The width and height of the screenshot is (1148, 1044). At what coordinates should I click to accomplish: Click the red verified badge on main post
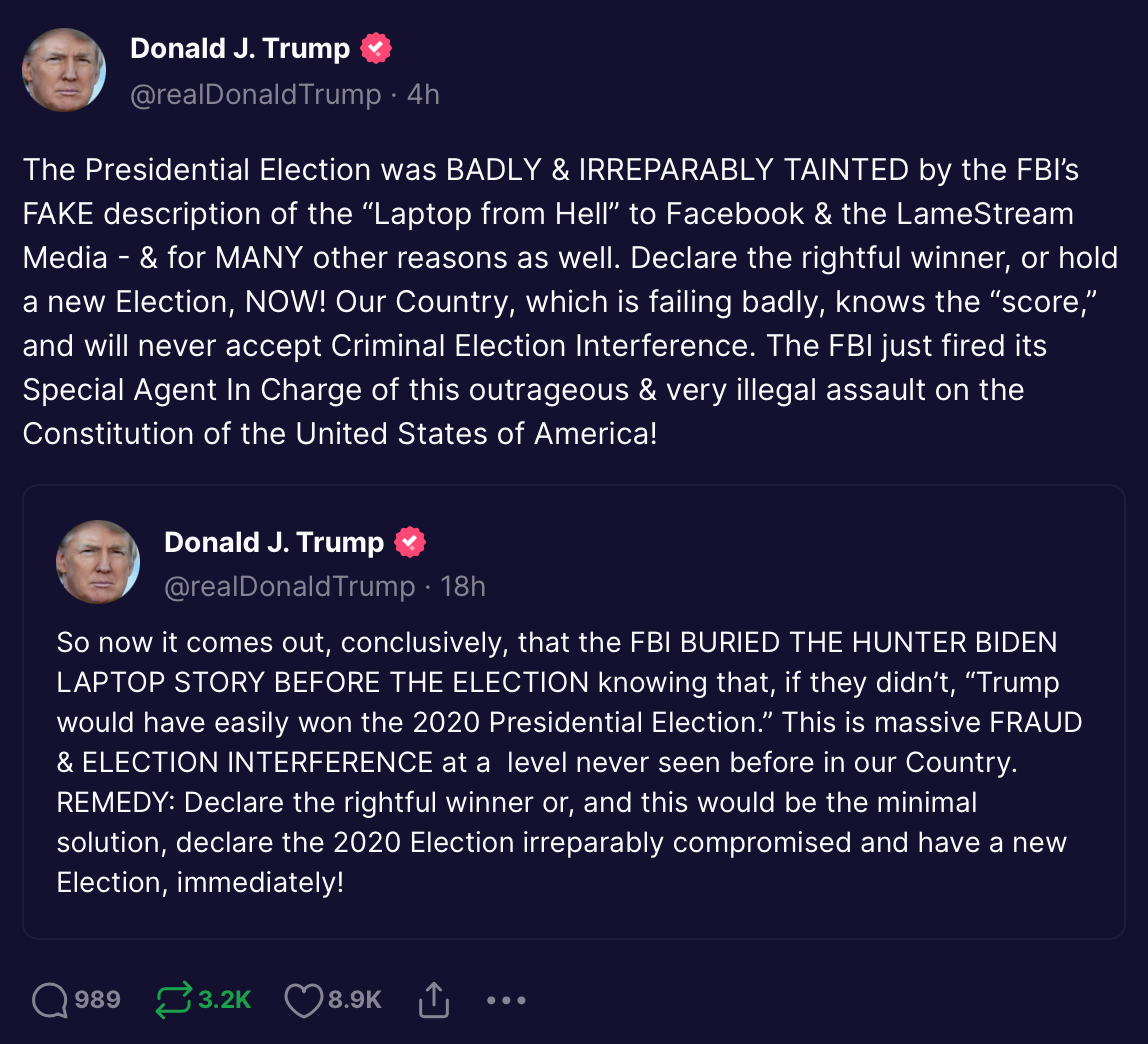click(x=376, y=48)
